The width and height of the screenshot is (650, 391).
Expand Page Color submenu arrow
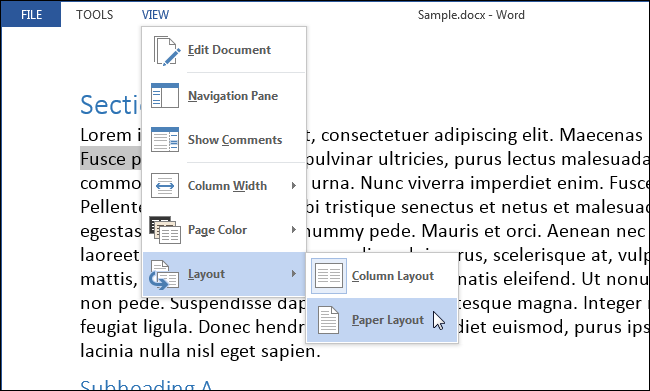[293, 229]
